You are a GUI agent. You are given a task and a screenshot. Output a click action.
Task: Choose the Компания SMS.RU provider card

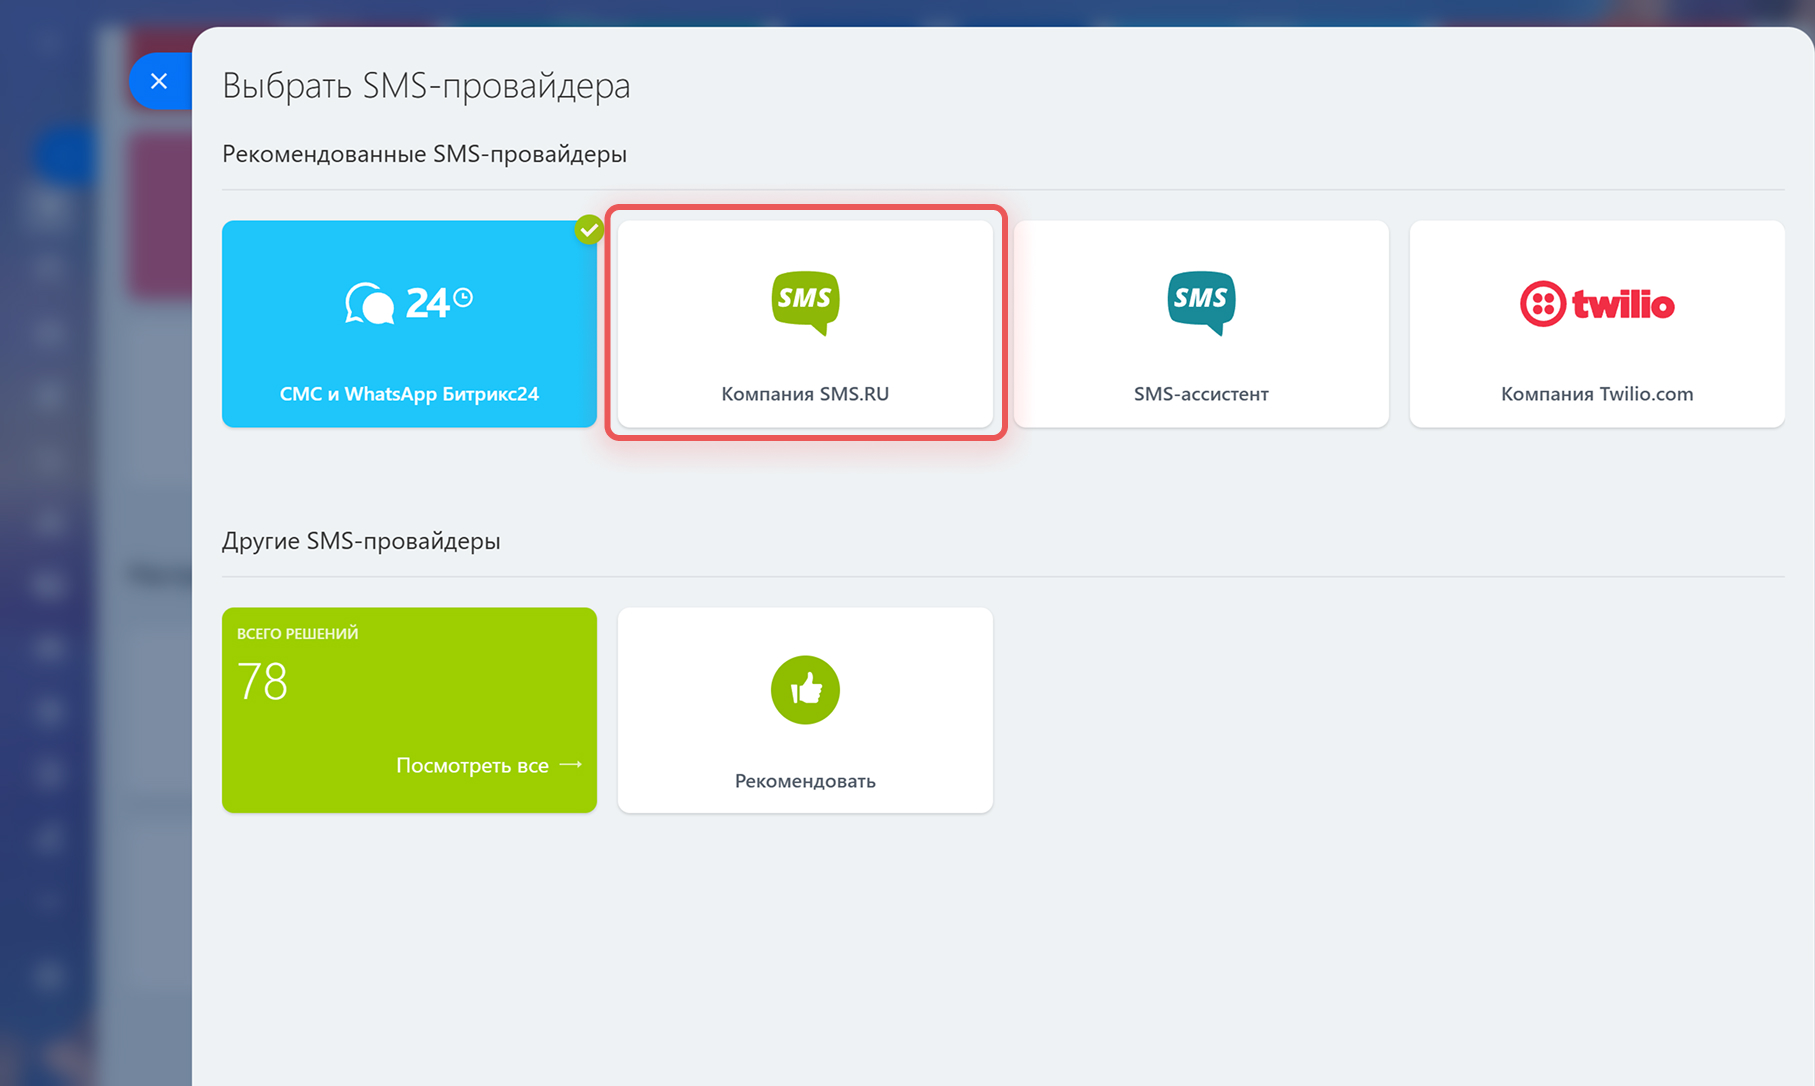click(x=805, y=324)
